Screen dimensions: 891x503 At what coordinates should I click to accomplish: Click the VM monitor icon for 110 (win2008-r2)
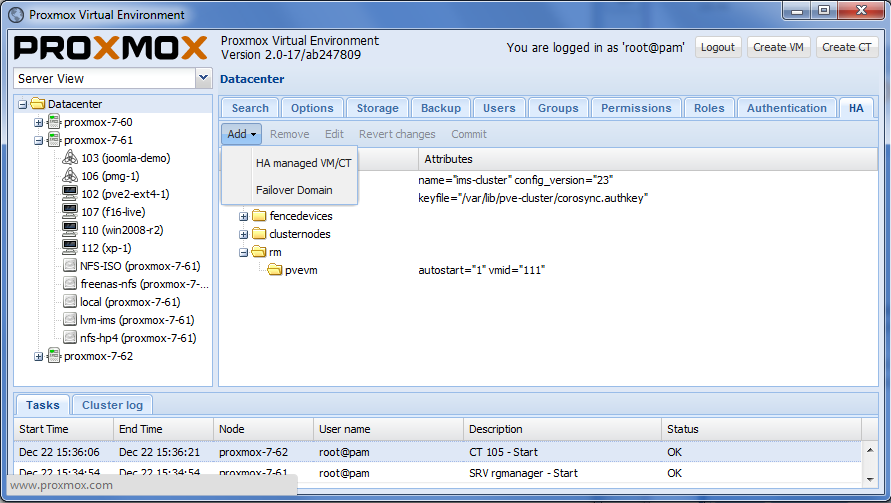70,230
